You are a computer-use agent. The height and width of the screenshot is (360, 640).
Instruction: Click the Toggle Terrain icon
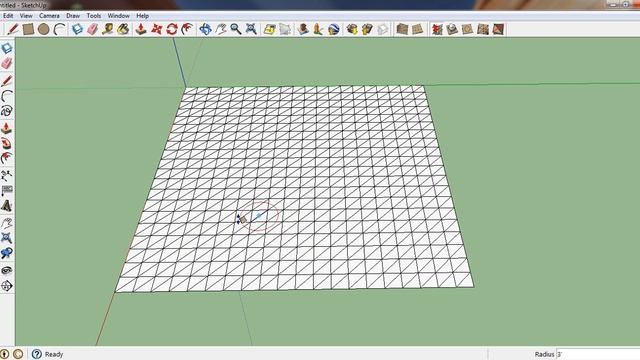click(285, 29)
